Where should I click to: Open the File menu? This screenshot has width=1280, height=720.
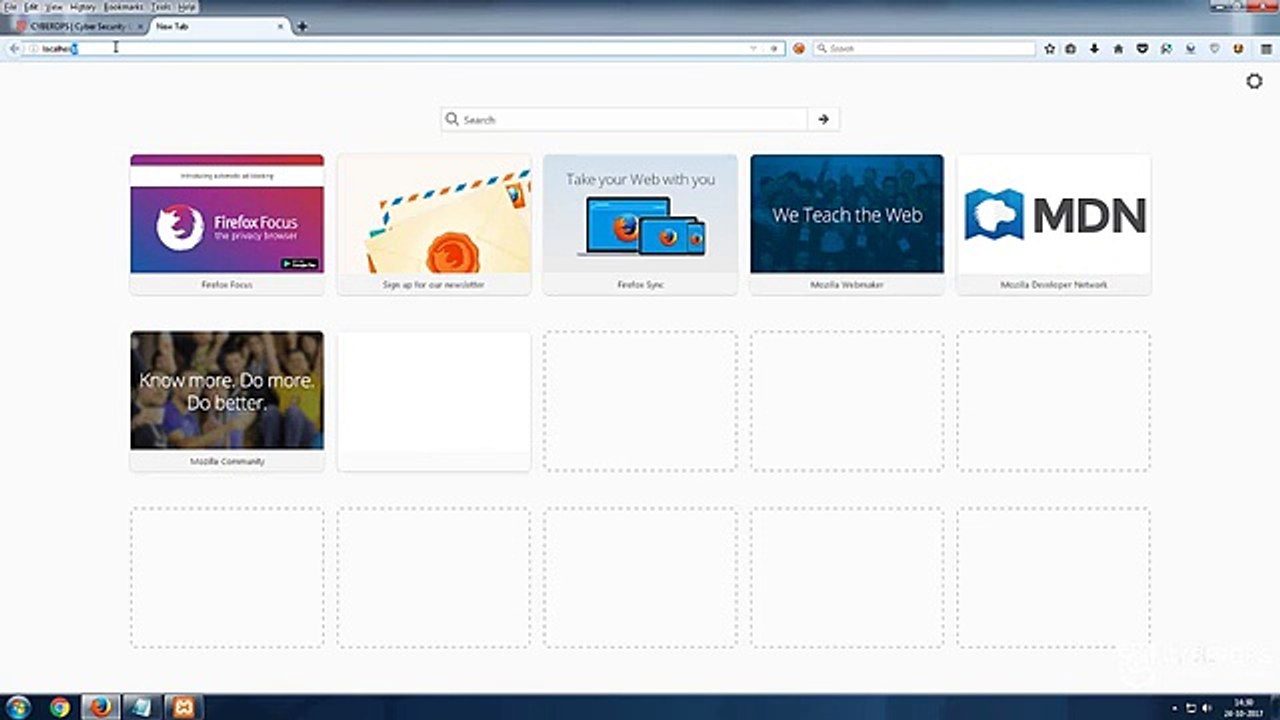[x=11, y=7]
